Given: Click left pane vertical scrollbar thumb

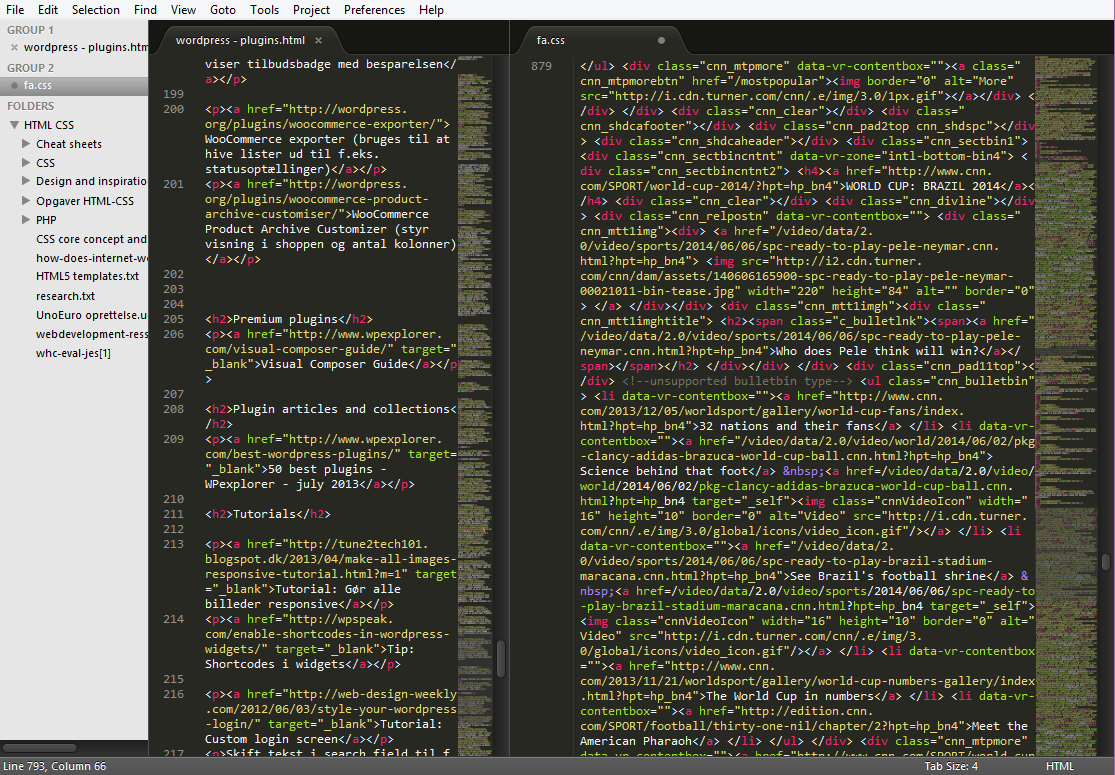Looking at the screenshot, I should pyautogui.click(x=501, y=658).
